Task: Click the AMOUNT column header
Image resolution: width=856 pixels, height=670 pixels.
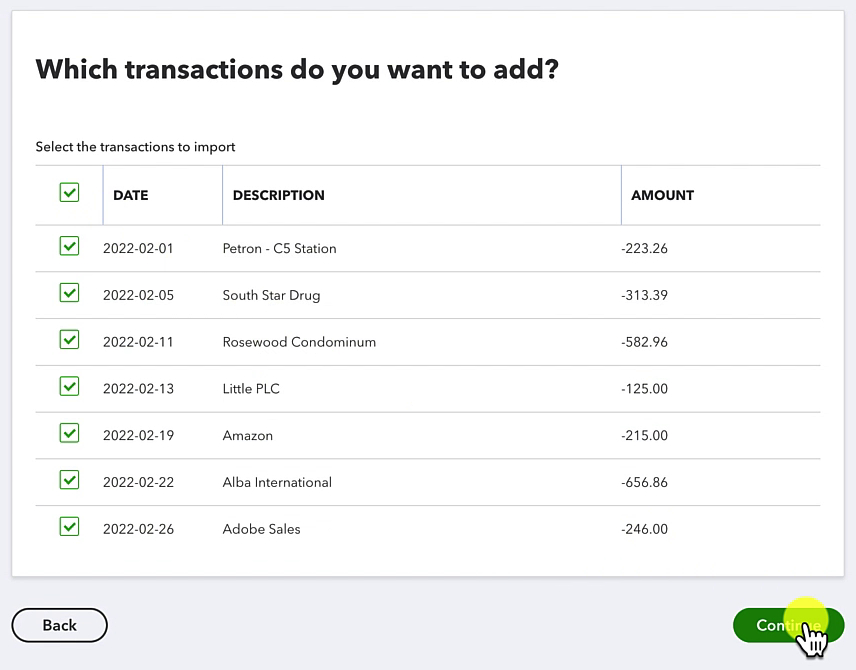Action: point(662,195)
